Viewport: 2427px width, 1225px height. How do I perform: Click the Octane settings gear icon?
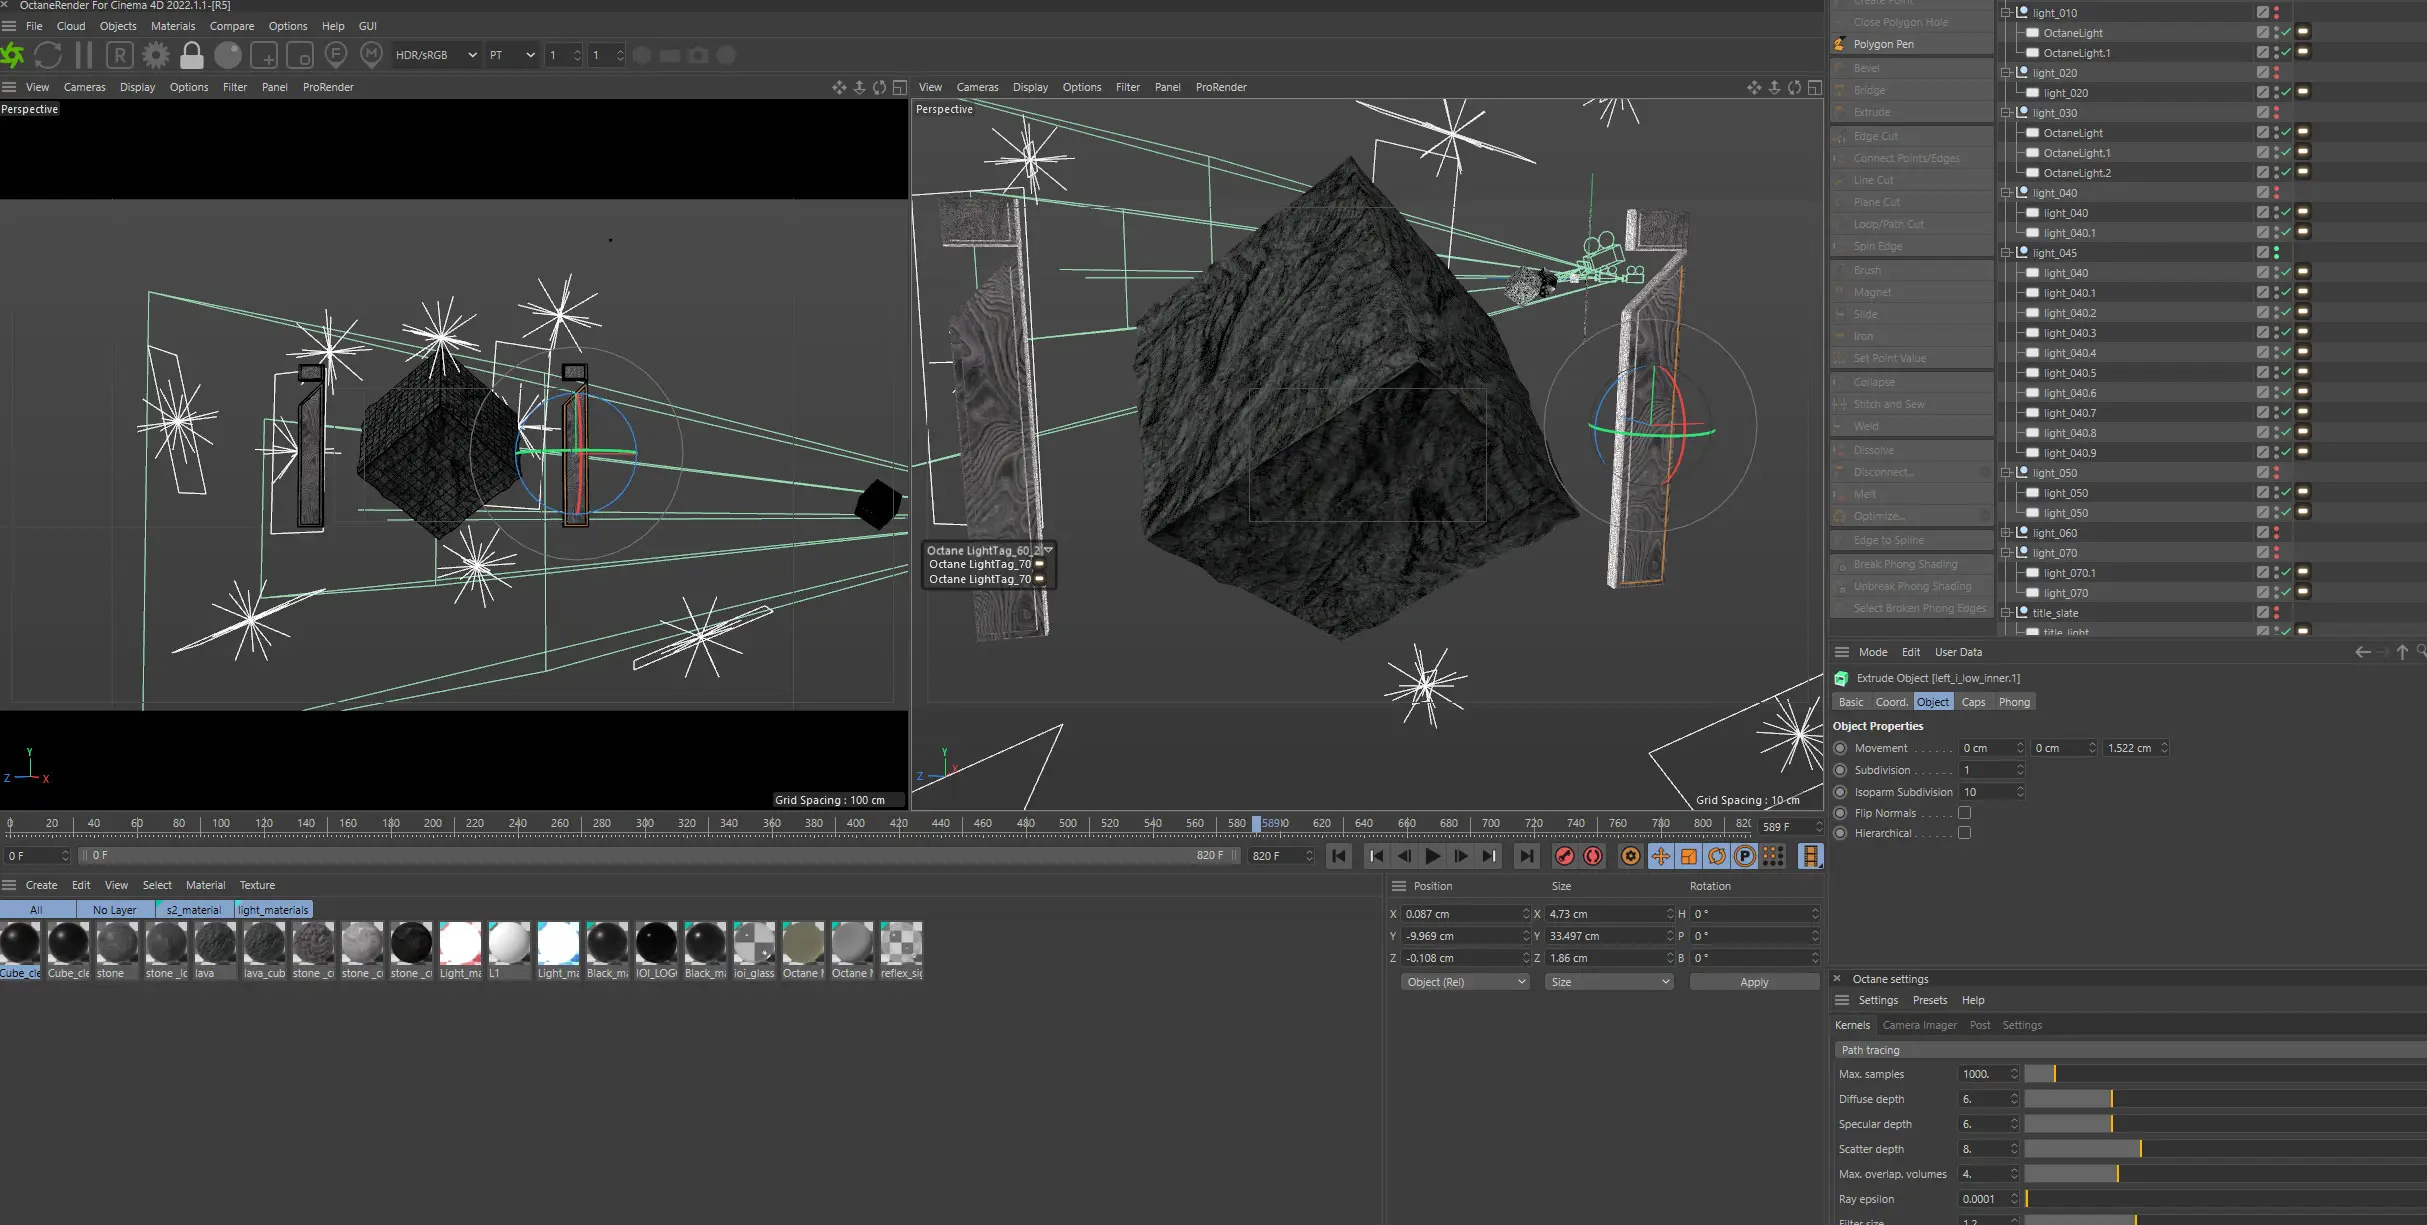[x=156, y=55]
